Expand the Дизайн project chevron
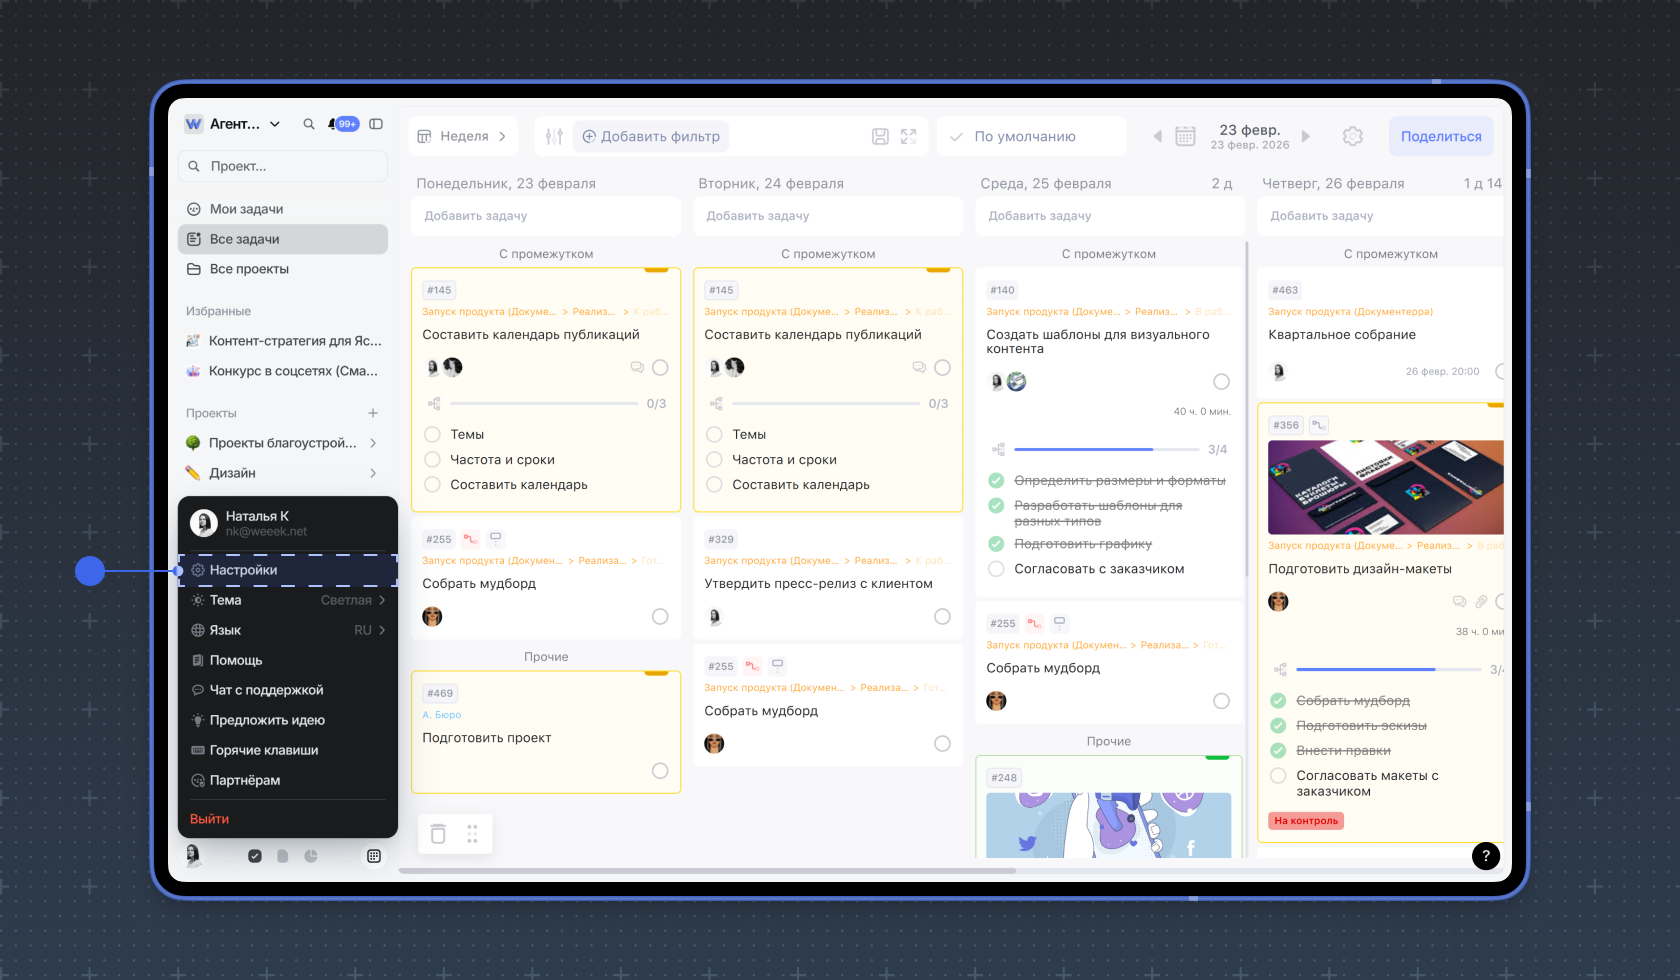This screenshot has width=1680, height=980. [373, 473]
